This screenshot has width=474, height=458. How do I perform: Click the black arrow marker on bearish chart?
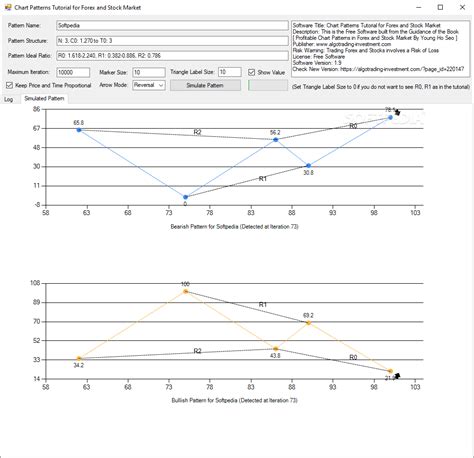coord(397,113)
